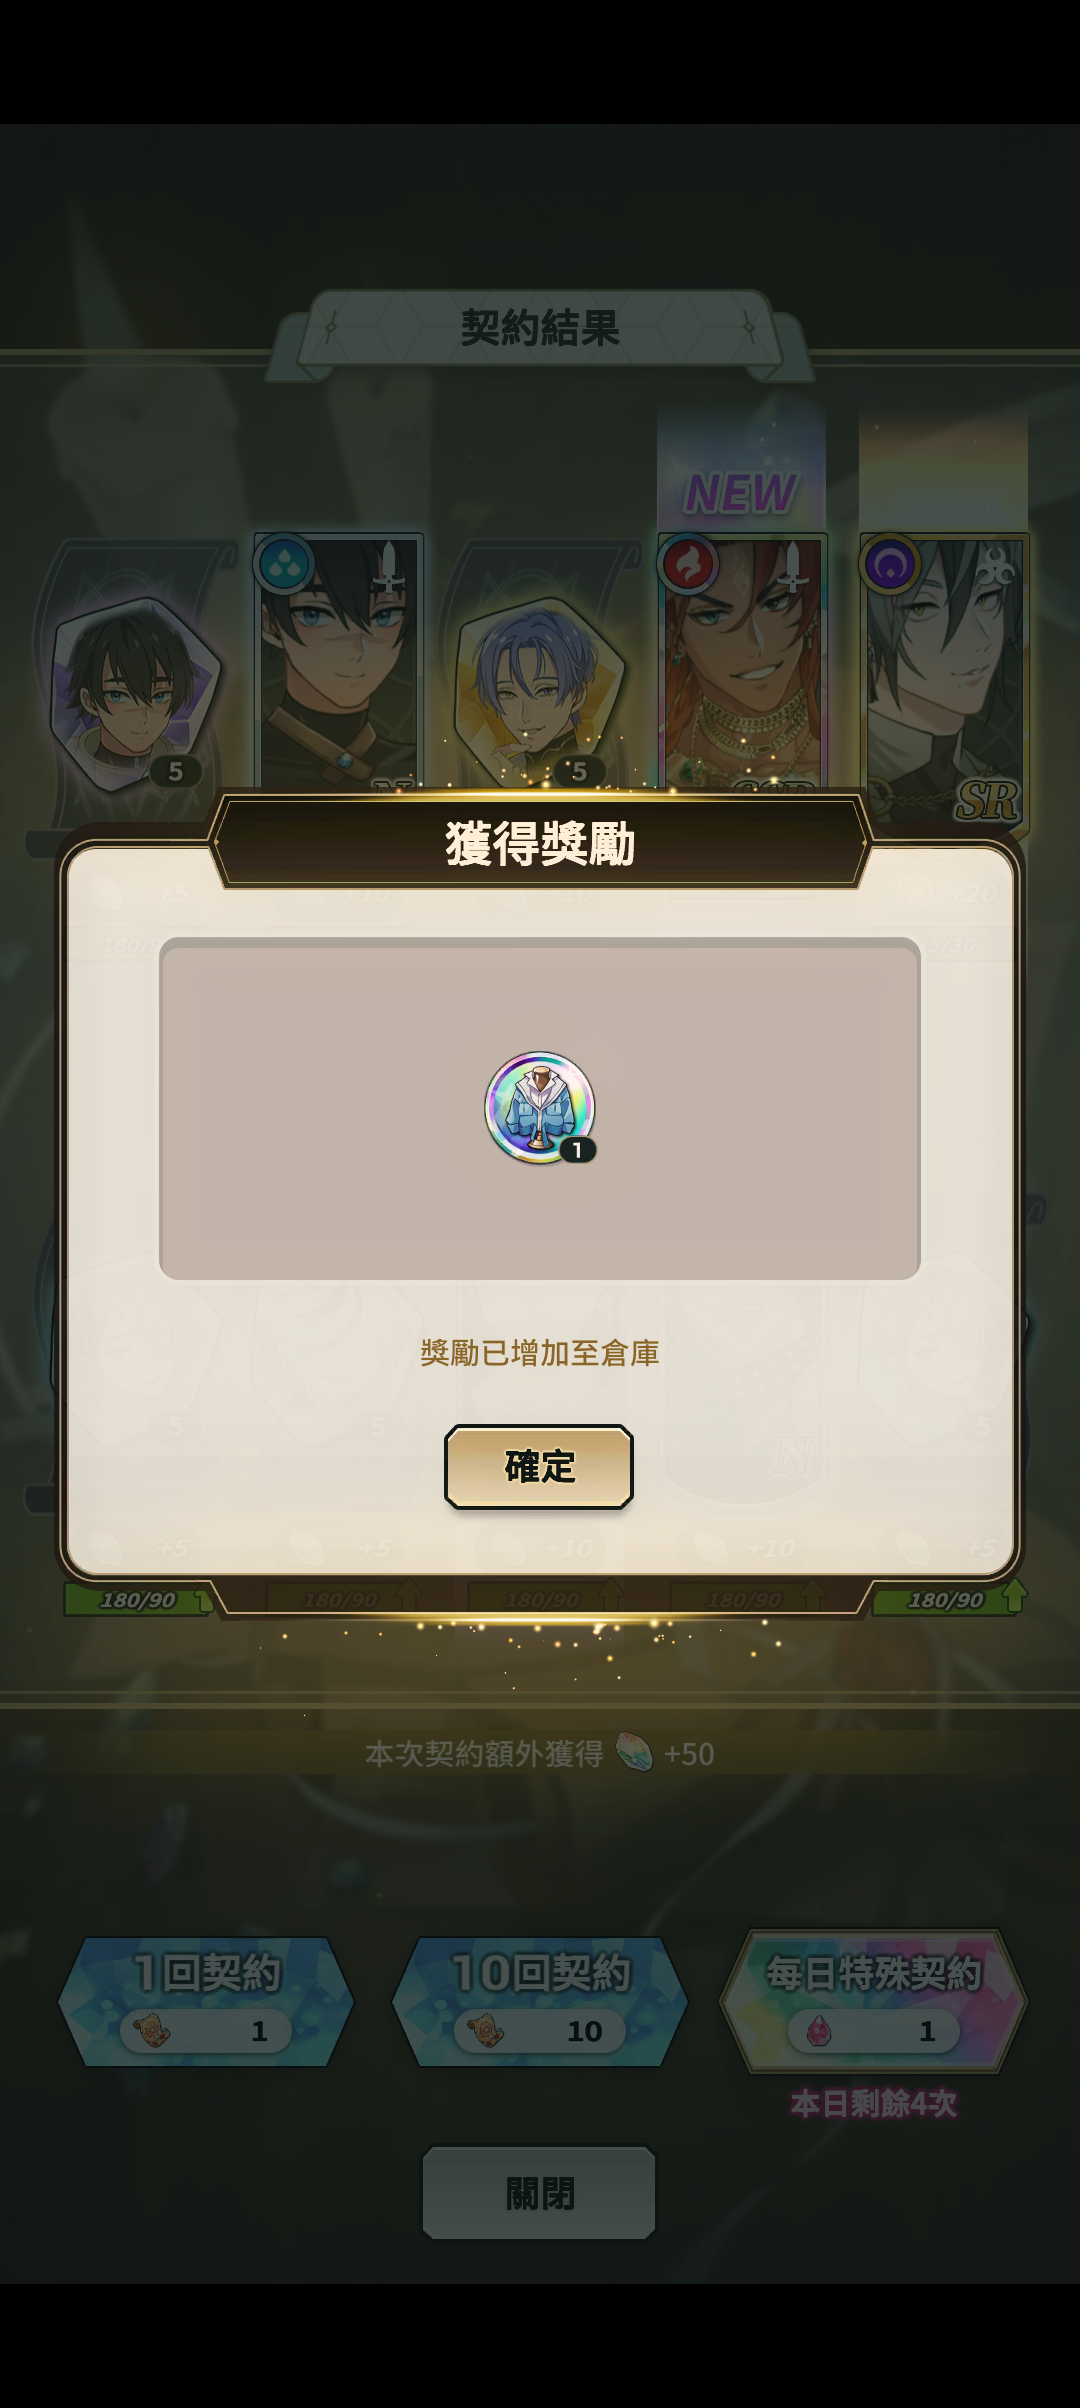Tap the pink gem icon on daily contract

[818, 2031]
